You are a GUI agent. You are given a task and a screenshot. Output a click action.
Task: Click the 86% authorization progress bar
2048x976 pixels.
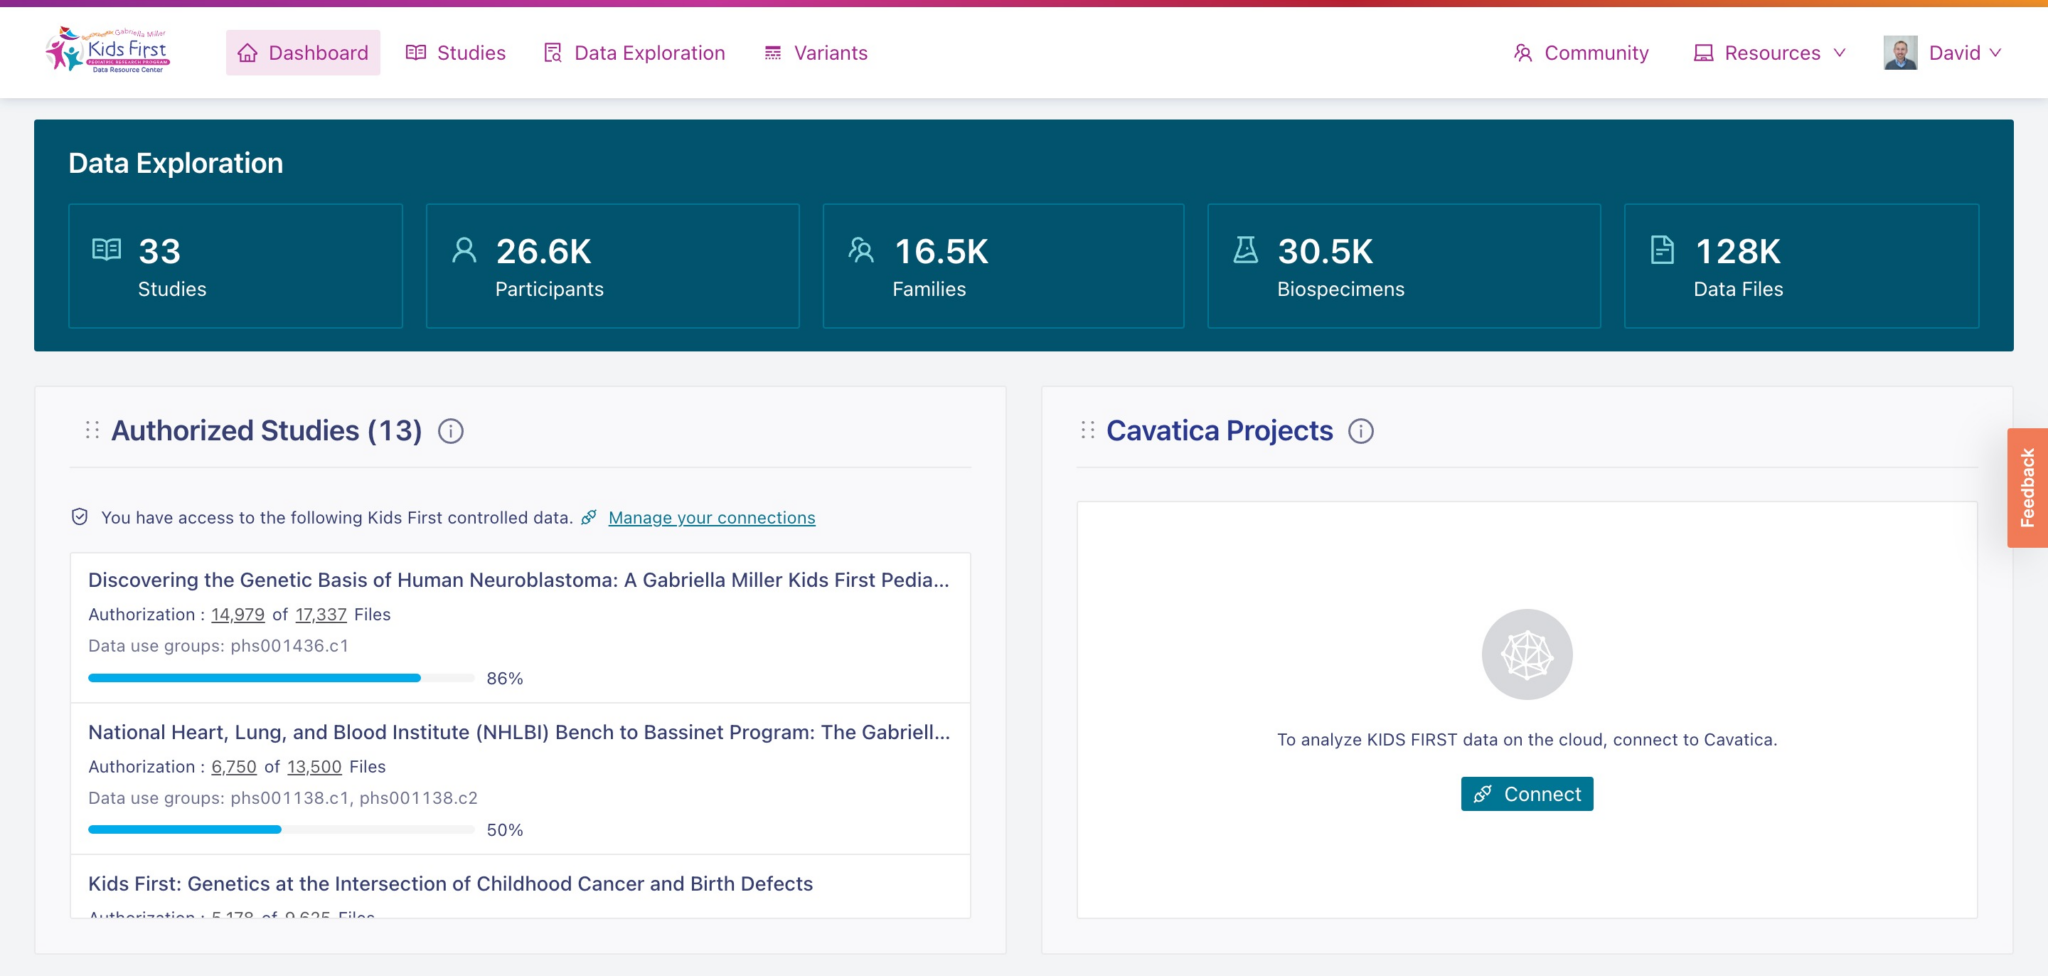click(281, 678)
